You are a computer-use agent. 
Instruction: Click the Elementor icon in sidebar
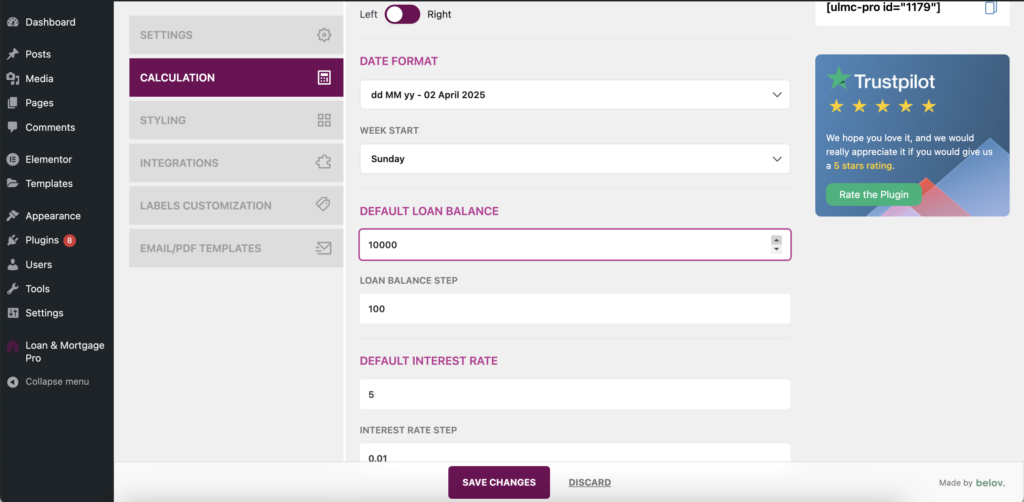tap(12, 159)
